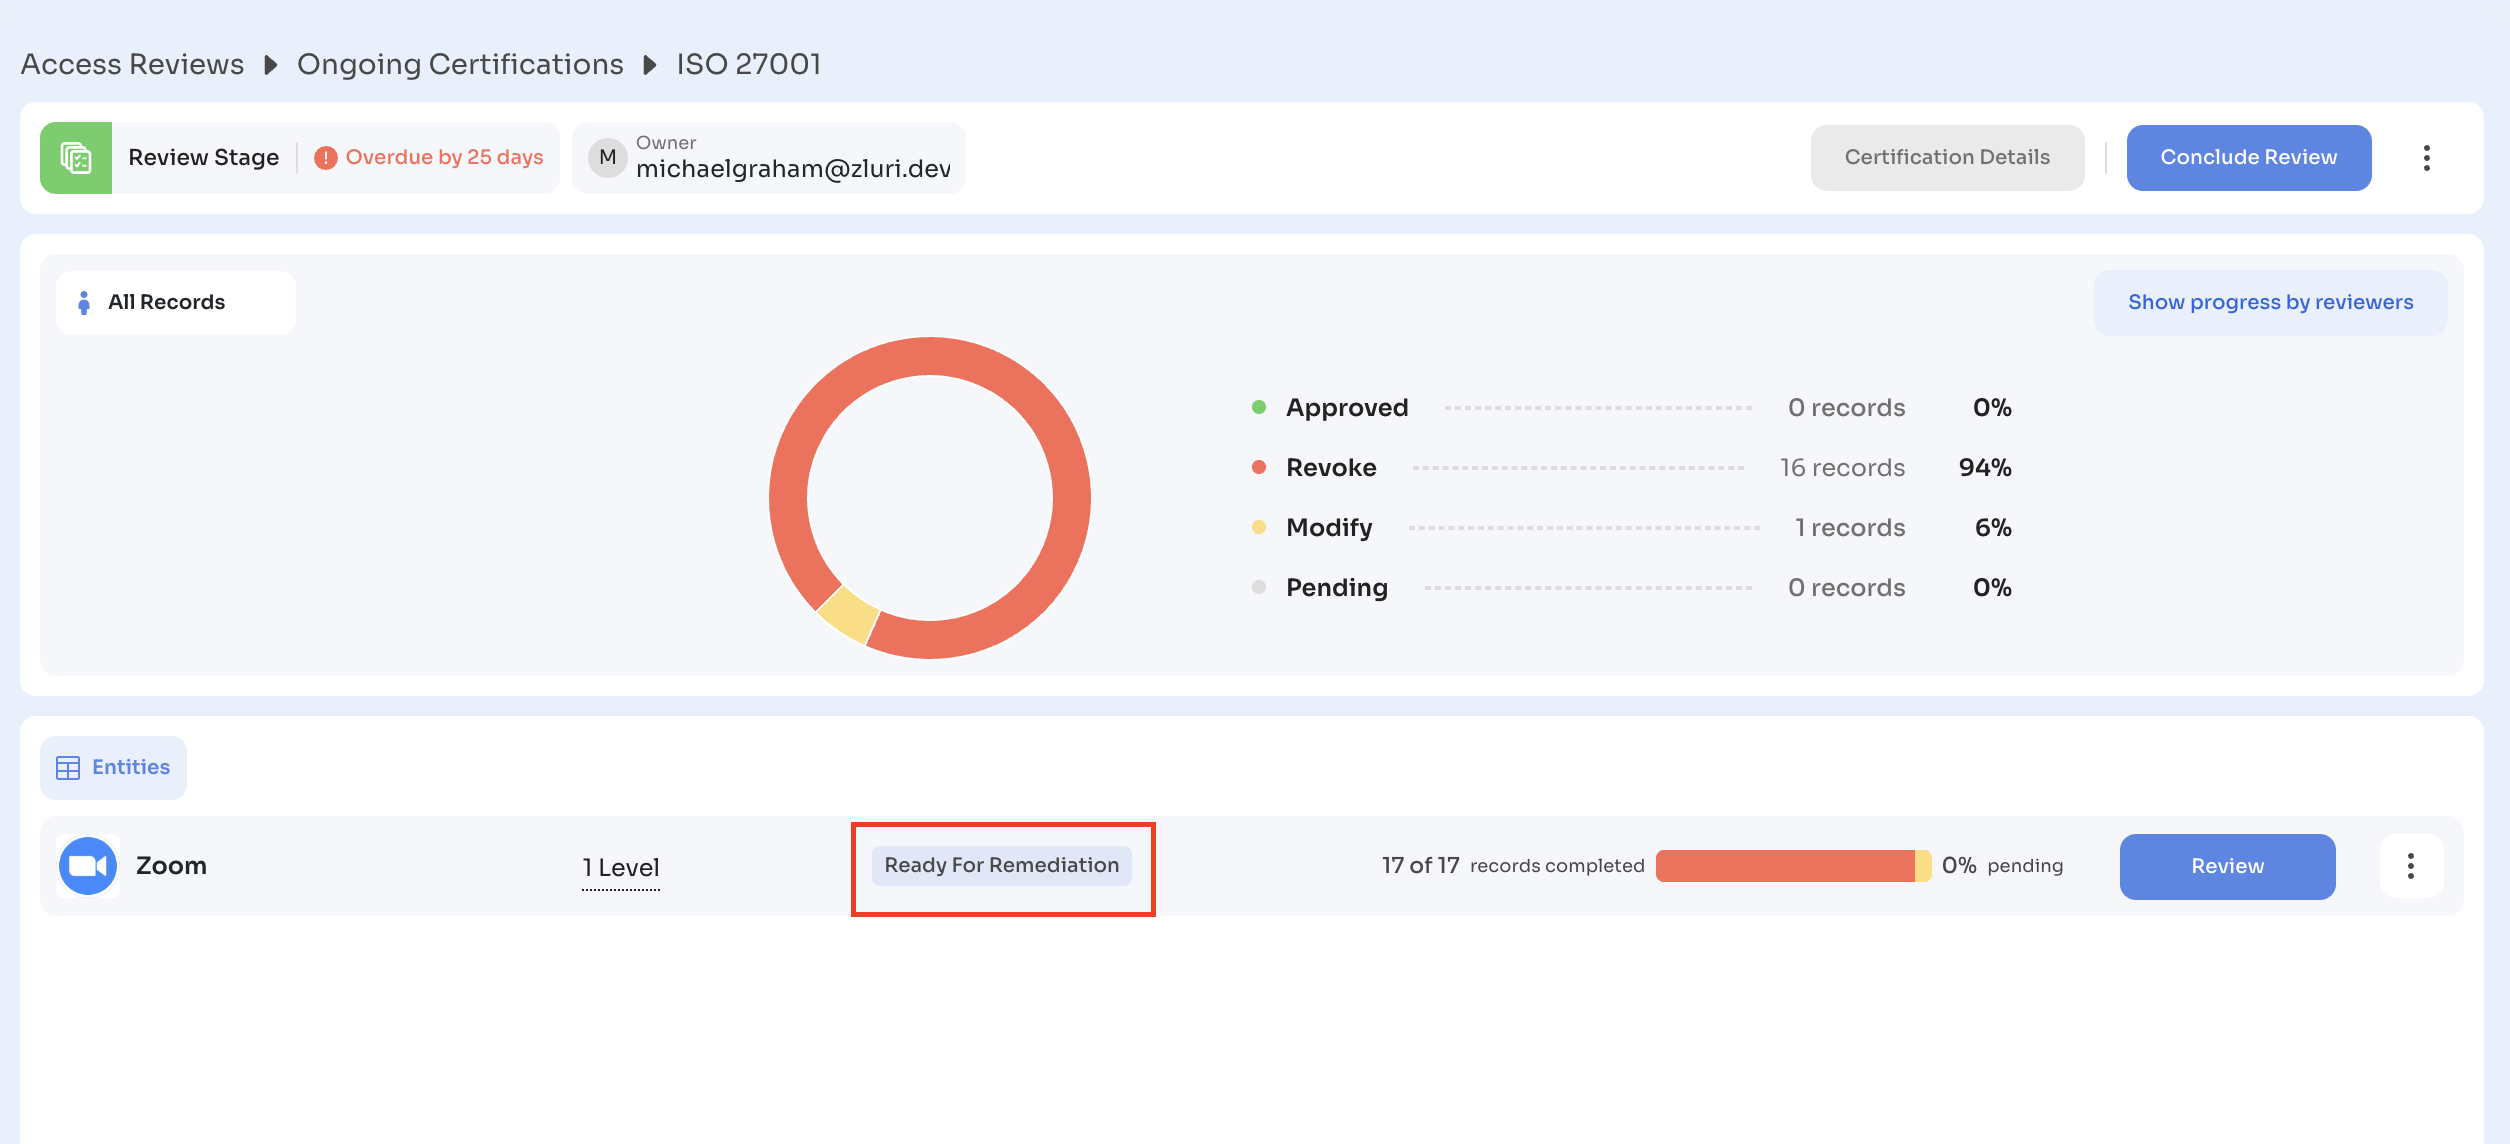Click Review button for Zoom entity
The image size is (2510, 1144).
(2227, 866)
